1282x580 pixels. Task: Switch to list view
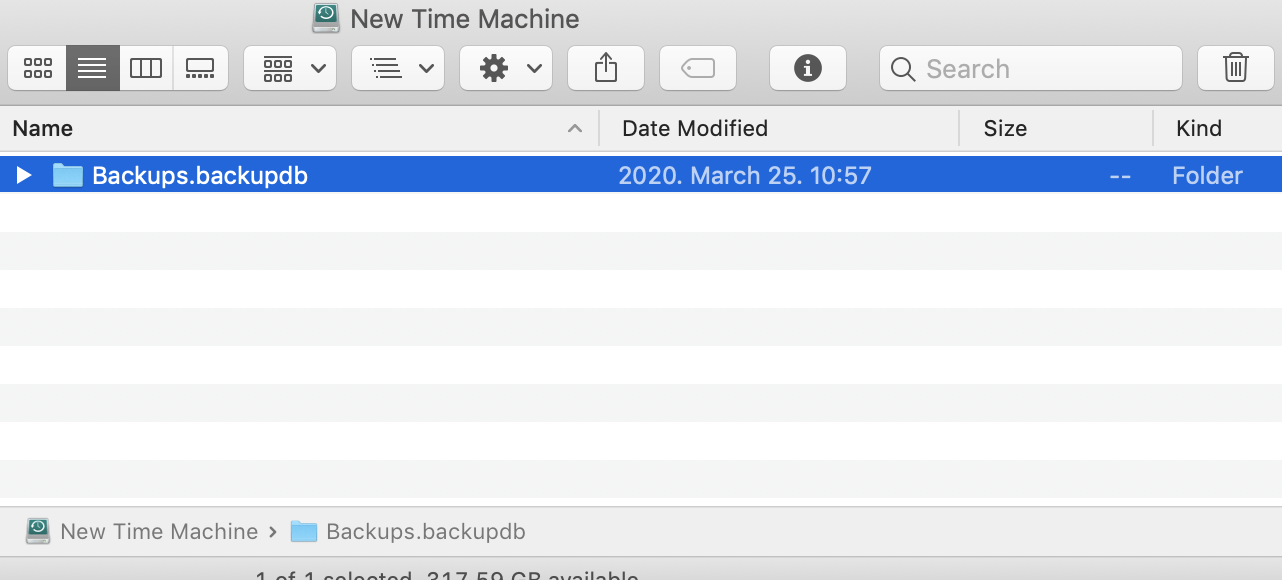pyautogui.click(x=92, y=68)
